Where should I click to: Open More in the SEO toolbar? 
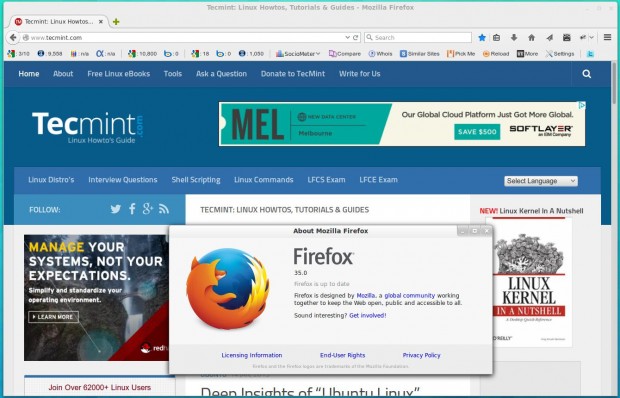[527, 54]
